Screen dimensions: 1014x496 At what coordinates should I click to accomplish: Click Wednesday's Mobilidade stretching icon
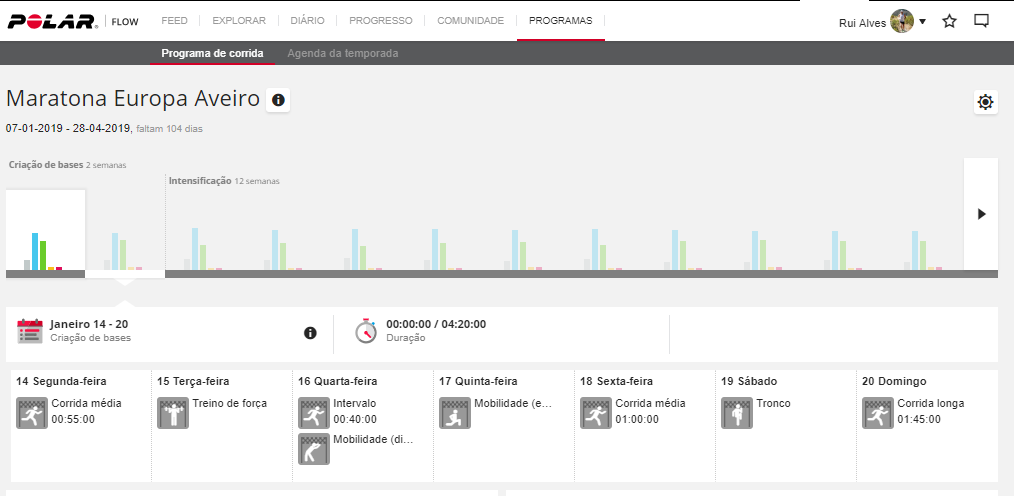point(314,448)
